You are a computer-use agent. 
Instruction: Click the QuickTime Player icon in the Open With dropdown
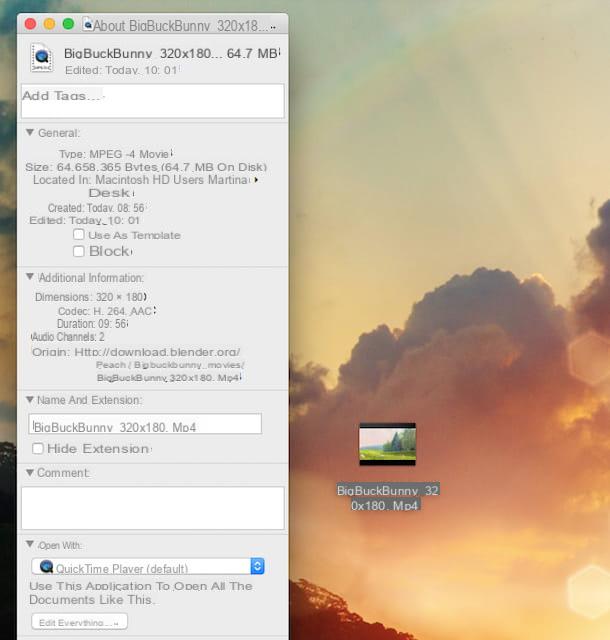point(47,567)
